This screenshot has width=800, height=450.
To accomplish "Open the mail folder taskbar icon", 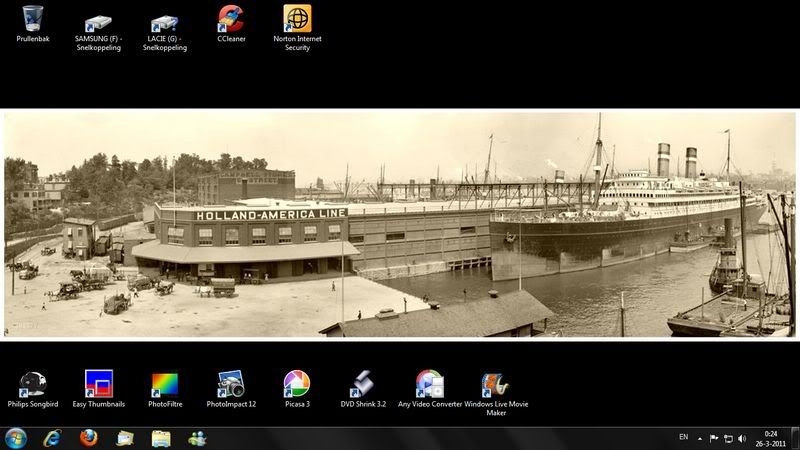I will (x=125, y=438).
